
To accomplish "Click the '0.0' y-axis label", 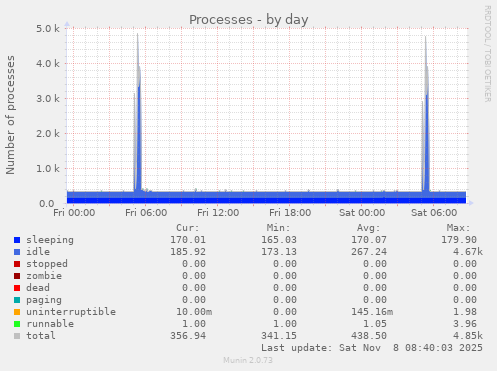I will coord(47,204).
